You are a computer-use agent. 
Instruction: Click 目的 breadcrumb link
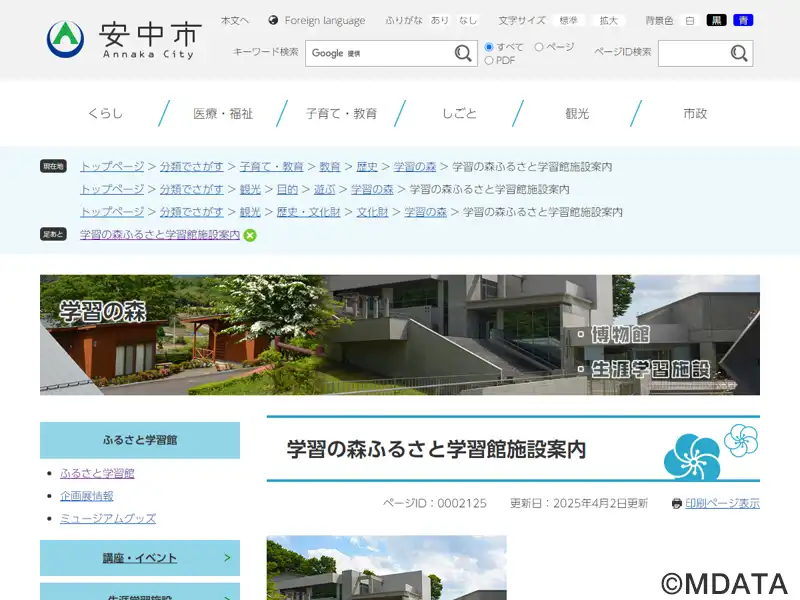(x=287, y=189)
